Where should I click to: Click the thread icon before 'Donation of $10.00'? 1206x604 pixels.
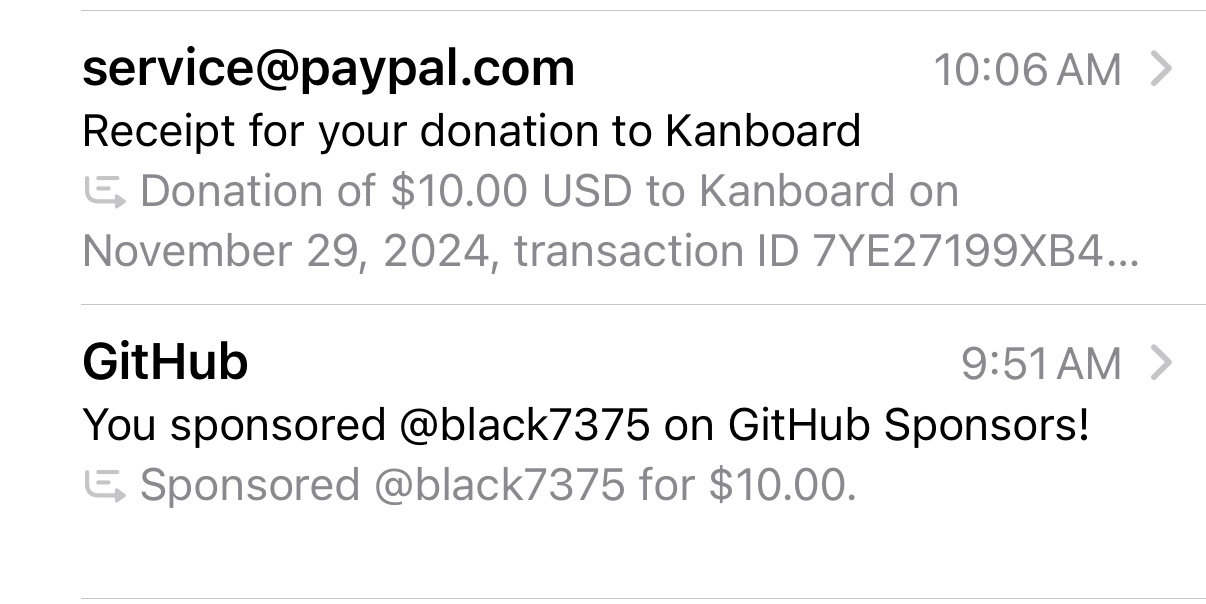tap(104, 192)
